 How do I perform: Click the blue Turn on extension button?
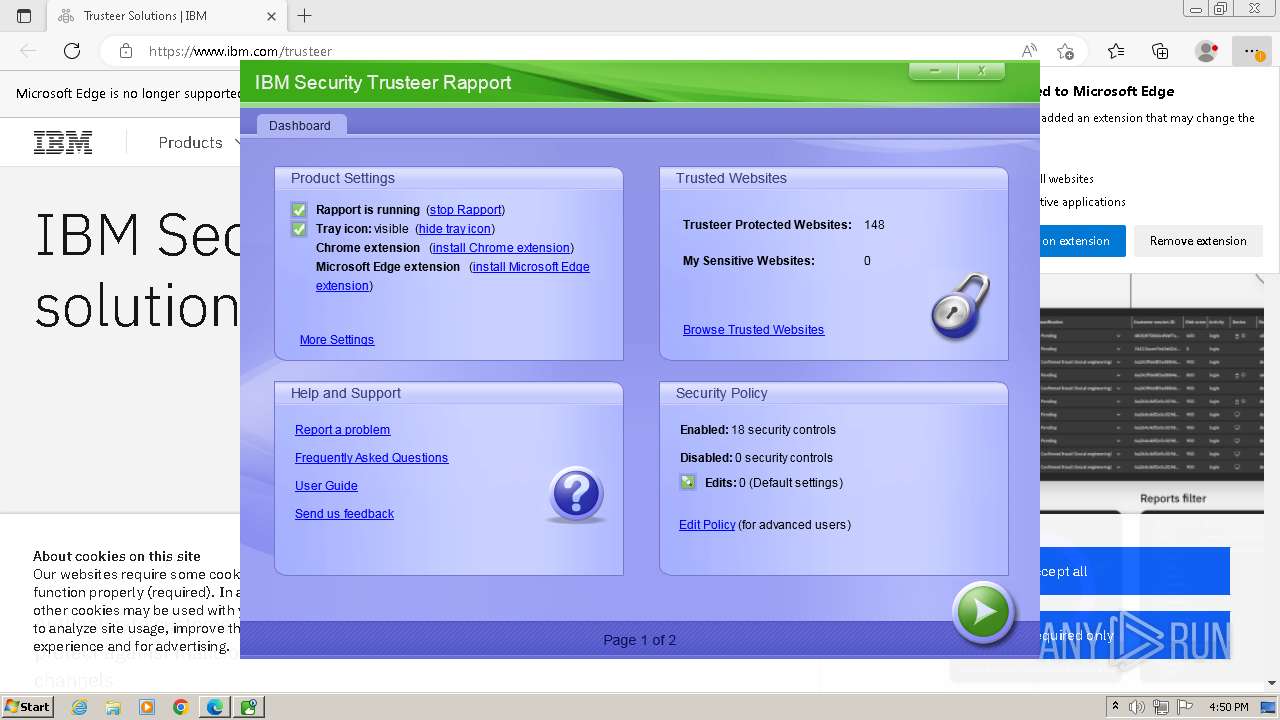(1082, 241)
